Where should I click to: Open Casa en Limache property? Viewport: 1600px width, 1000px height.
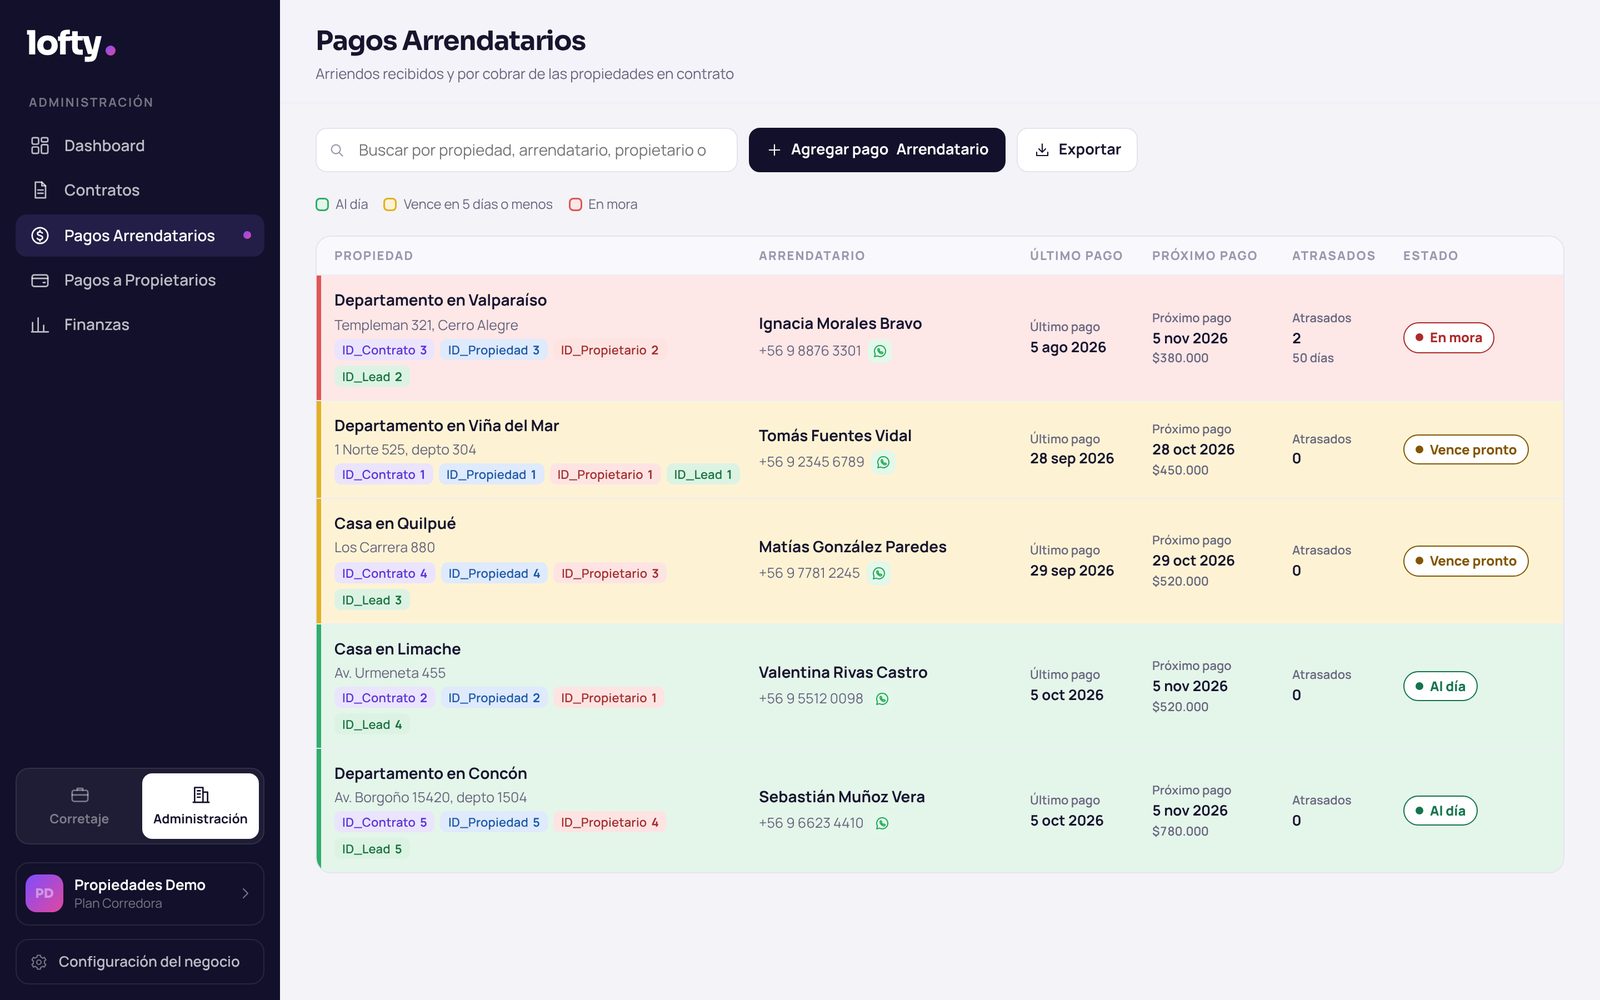[397, 649]
